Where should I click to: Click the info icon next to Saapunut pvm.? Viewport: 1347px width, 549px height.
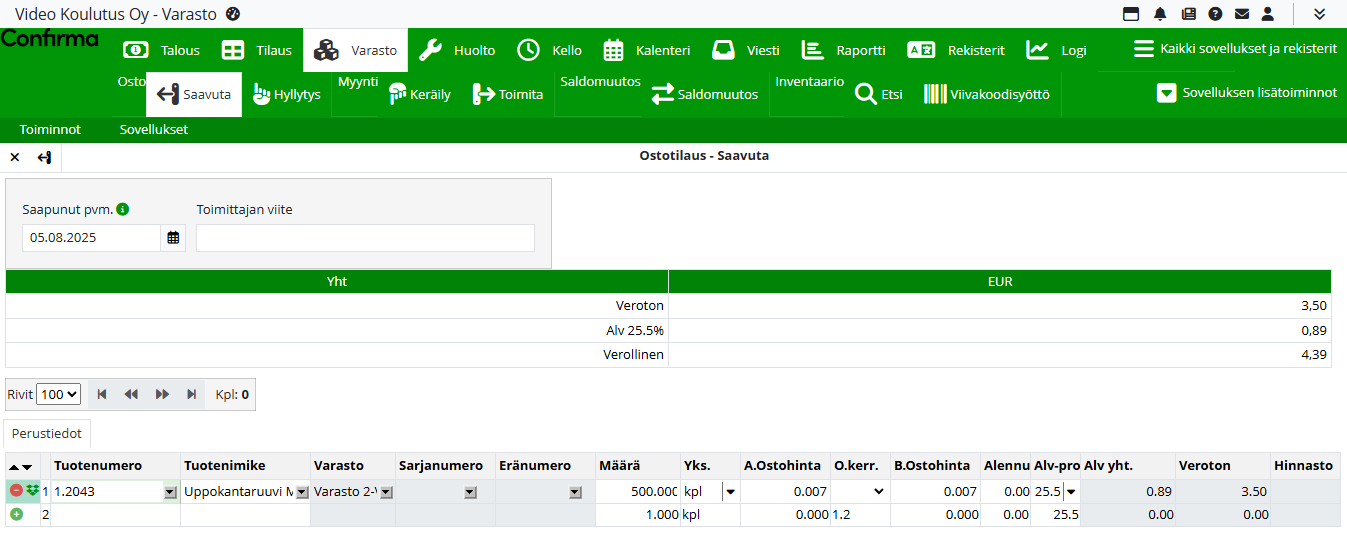pyautogui.click(x=123, y=210)
